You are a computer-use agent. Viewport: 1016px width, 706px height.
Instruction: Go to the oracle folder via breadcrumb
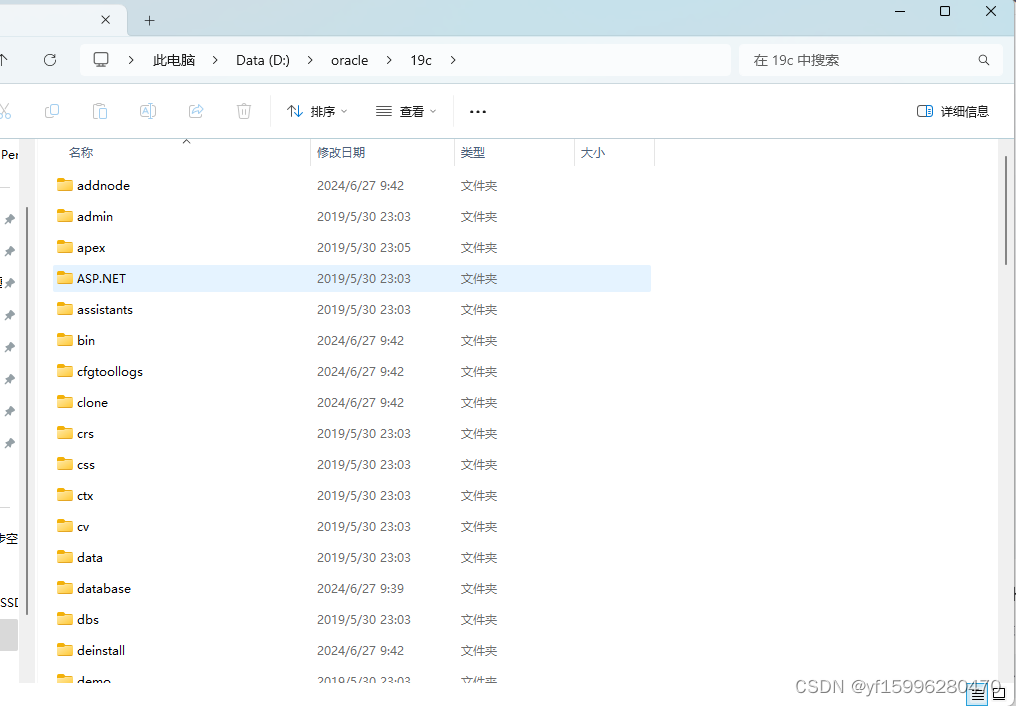(349, 60)
